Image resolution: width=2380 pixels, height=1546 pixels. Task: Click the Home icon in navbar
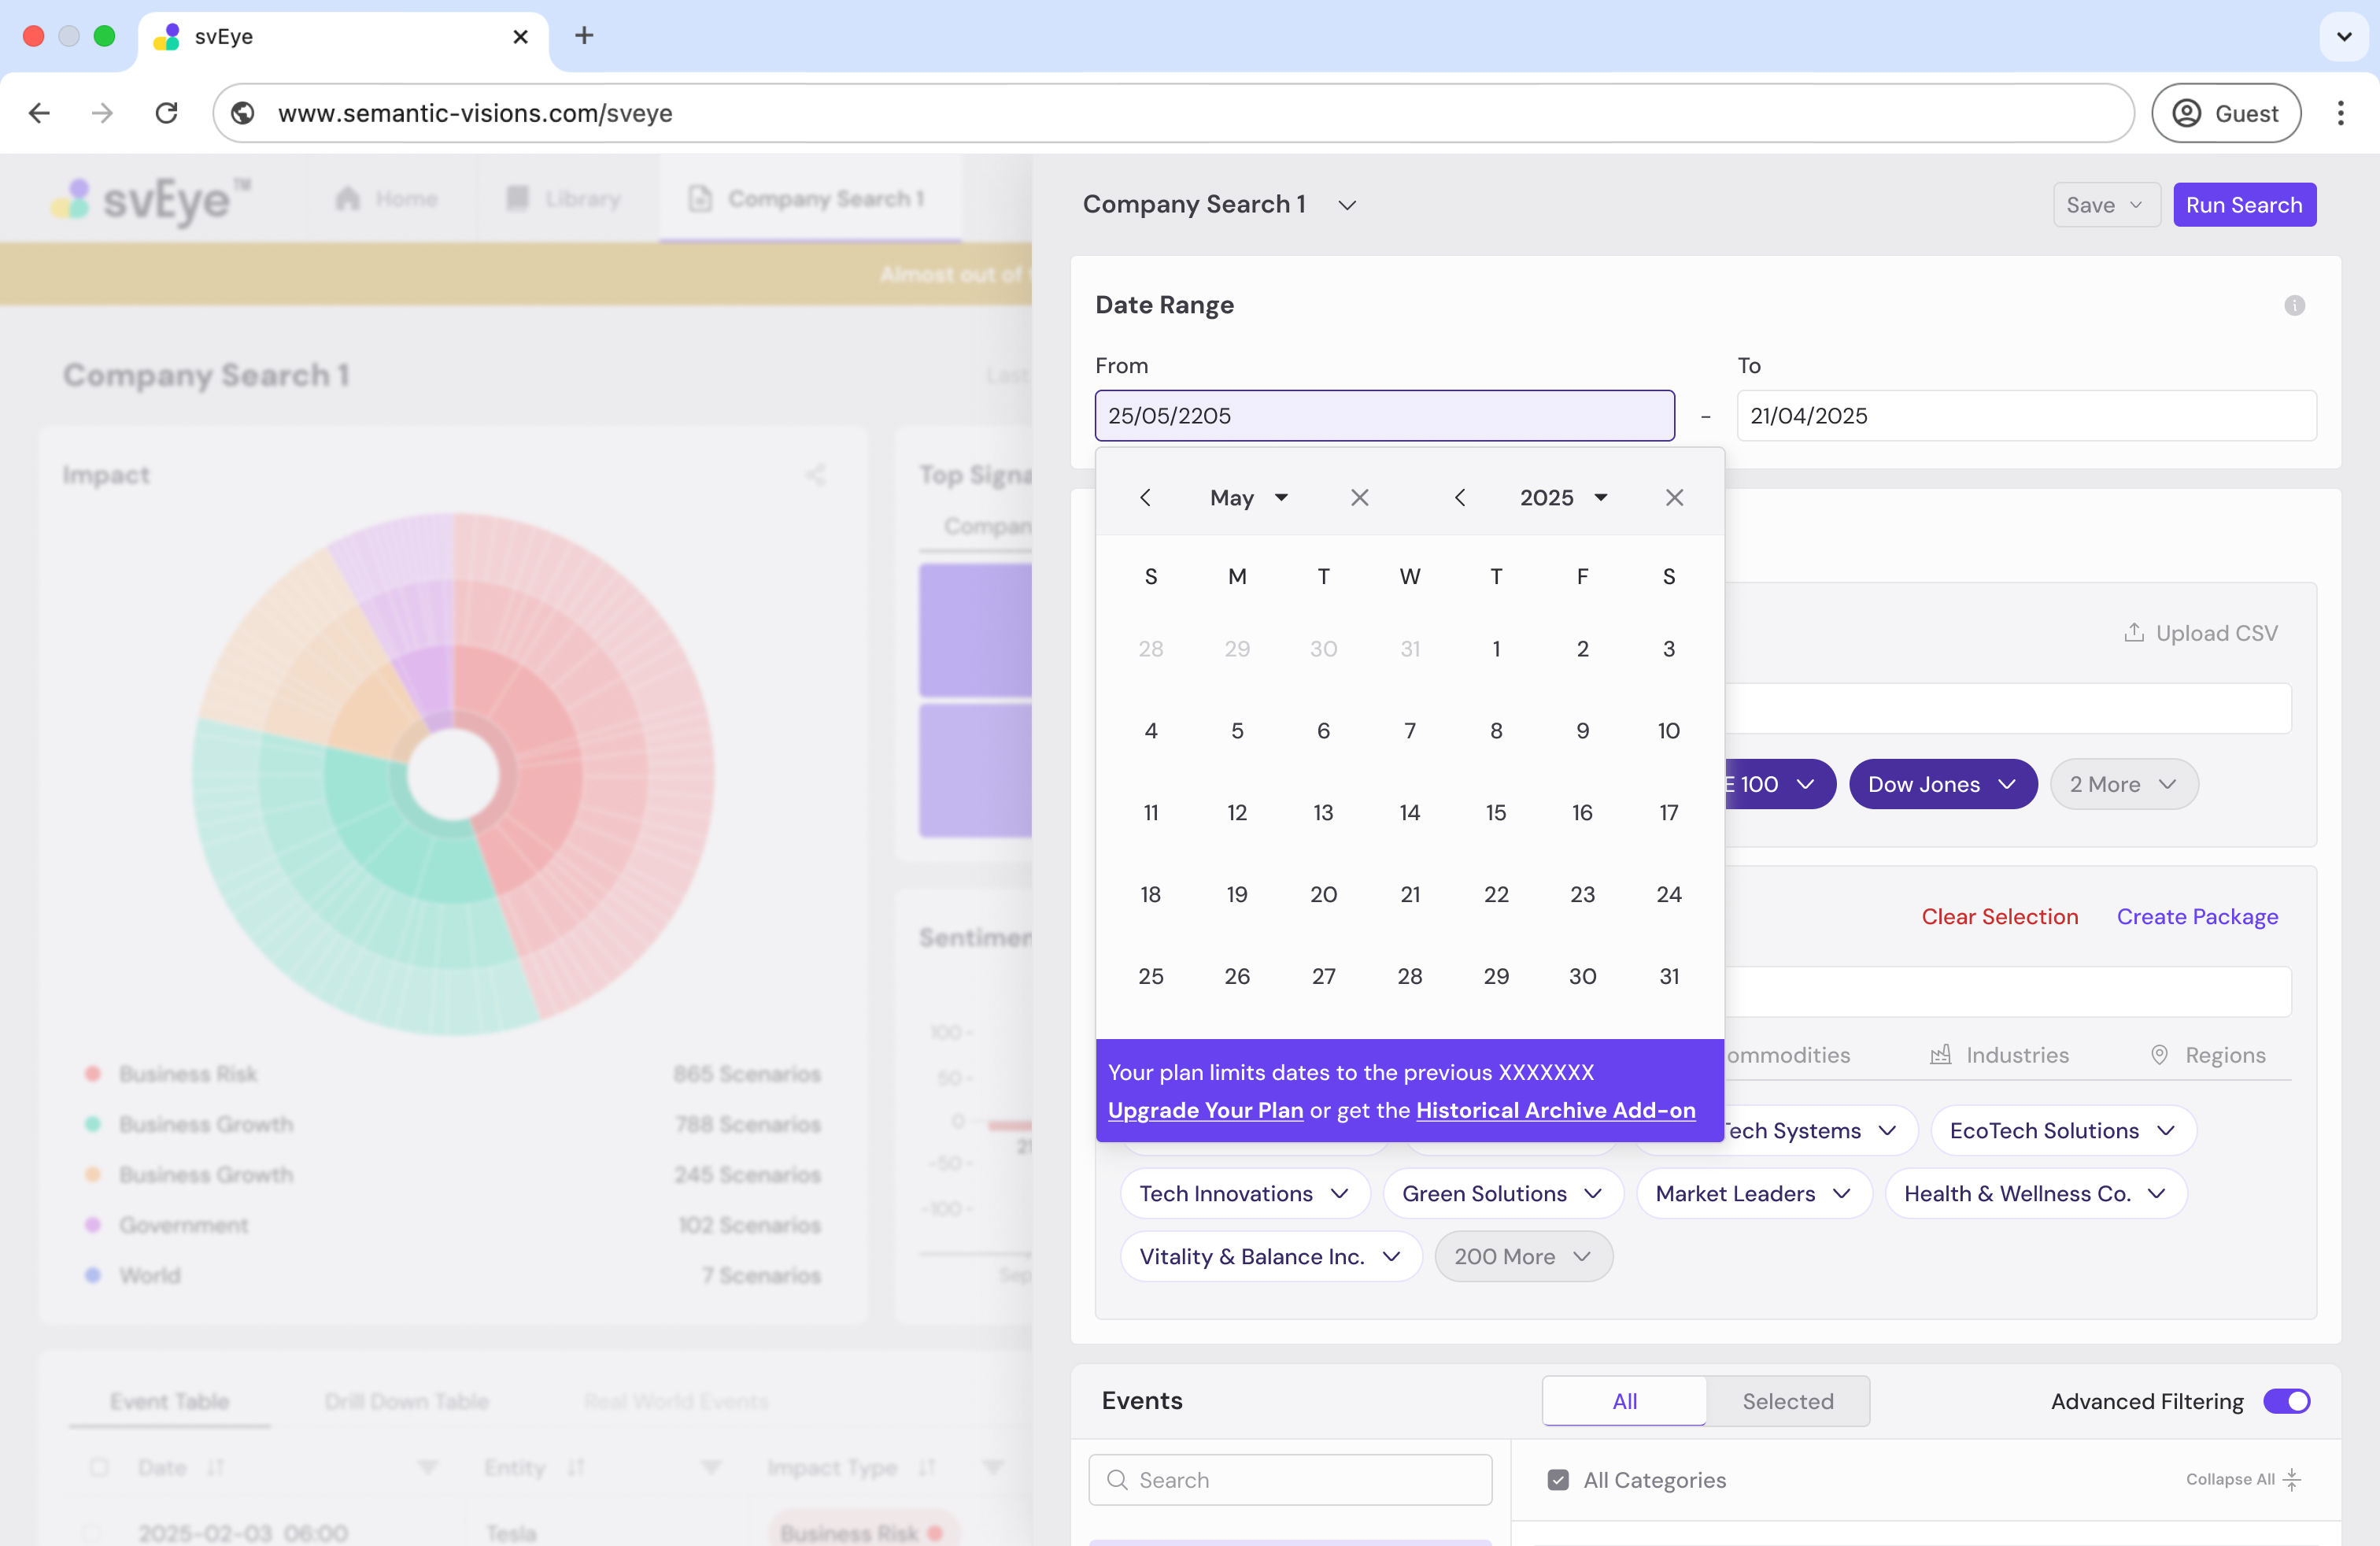coord(347,198)
